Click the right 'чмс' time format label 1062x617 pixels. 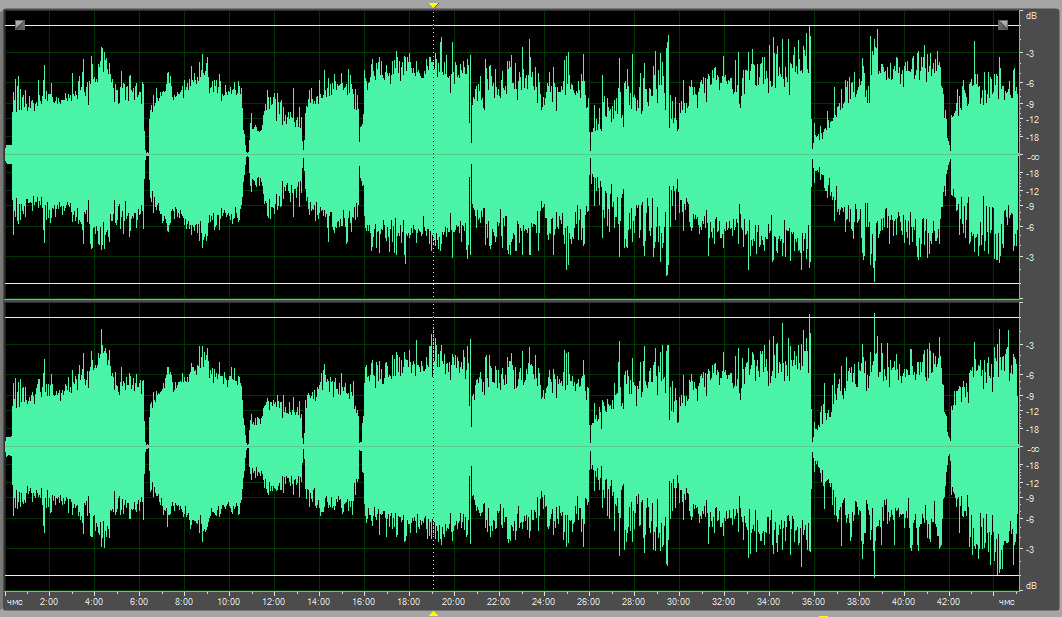point(1008,602)
